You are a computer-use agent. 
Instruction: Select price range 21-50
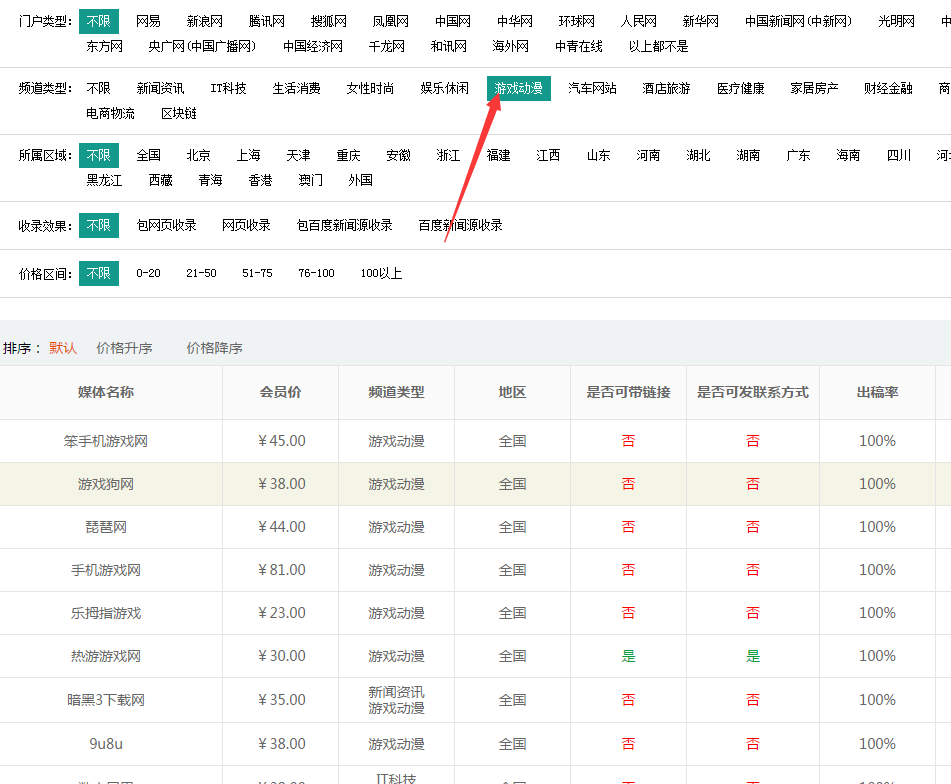pos(200,272)
